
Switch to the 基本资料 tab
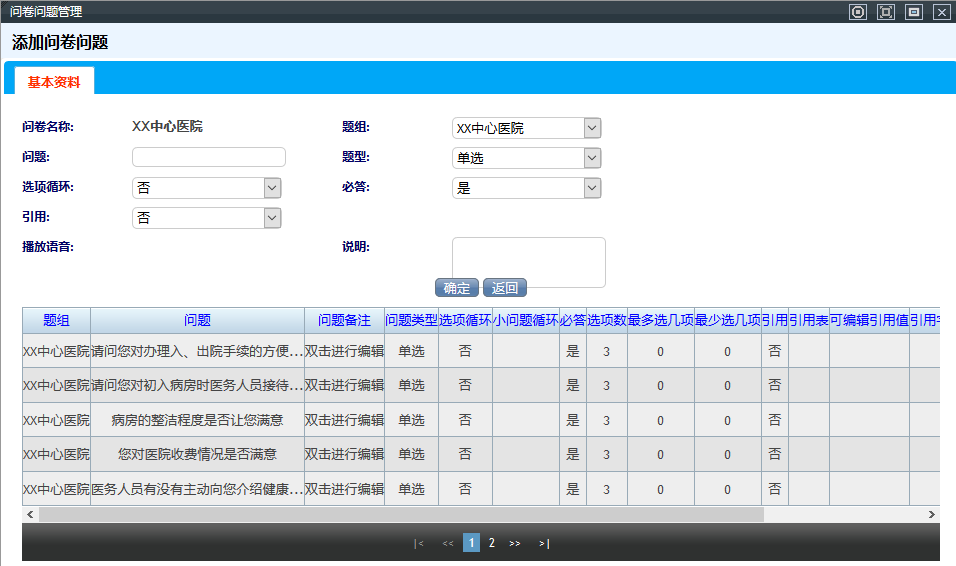click(x=54, y=82)
